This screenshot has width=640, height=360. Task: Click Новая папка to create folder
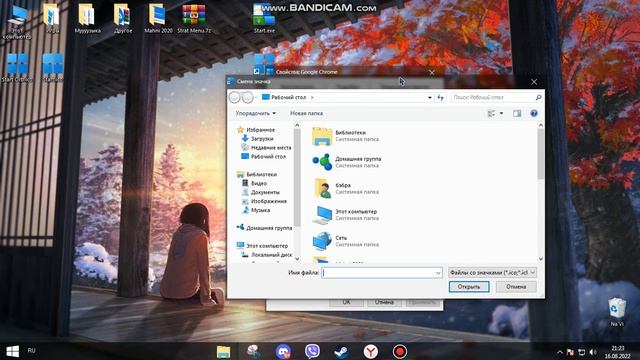coord(306,113)
